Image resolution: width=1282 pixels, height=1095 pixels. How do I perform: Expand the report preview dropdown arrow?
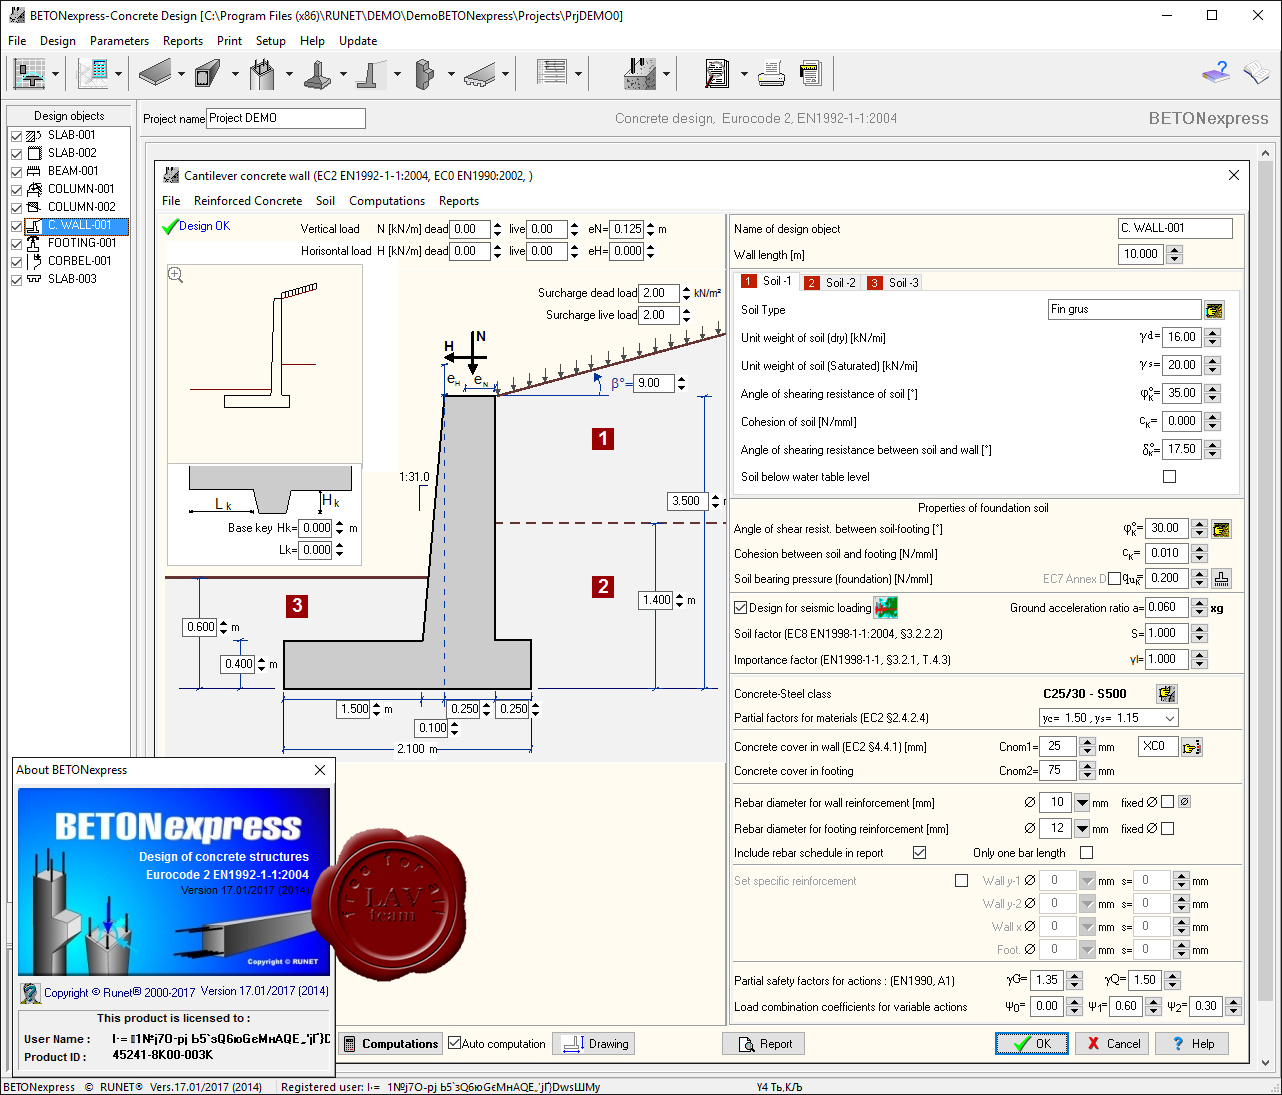pos(744,74)
